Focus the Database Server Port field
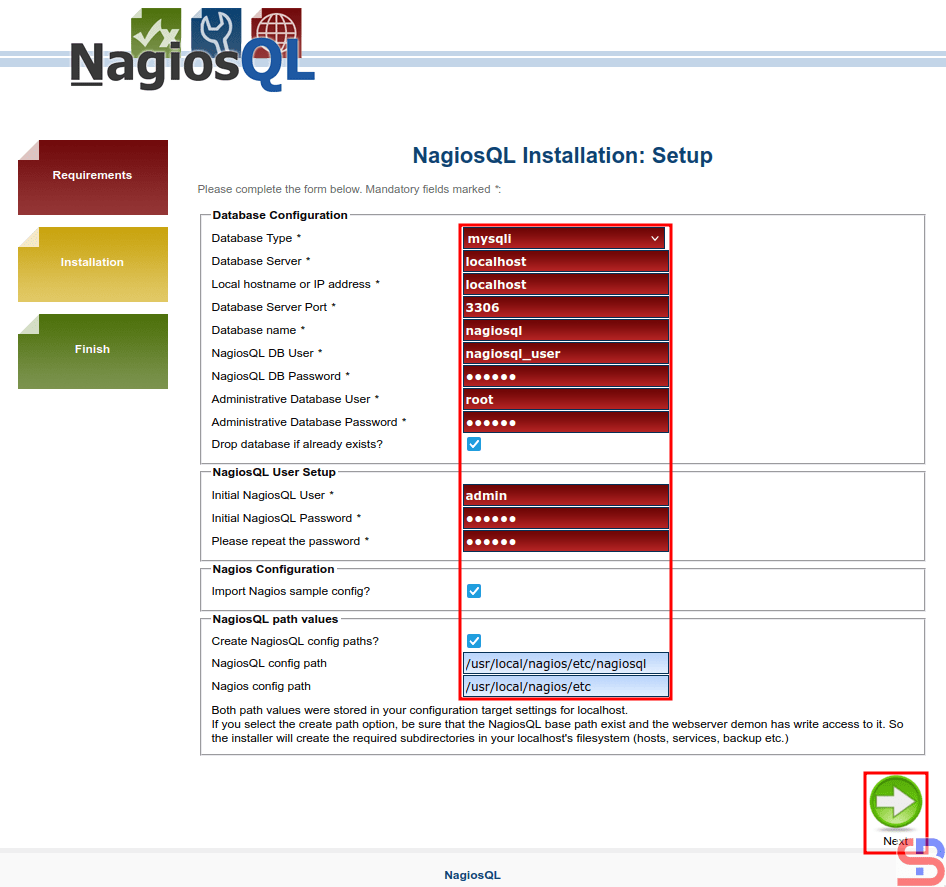This screenshot has width=946, height=887. (x=565, y=308)
